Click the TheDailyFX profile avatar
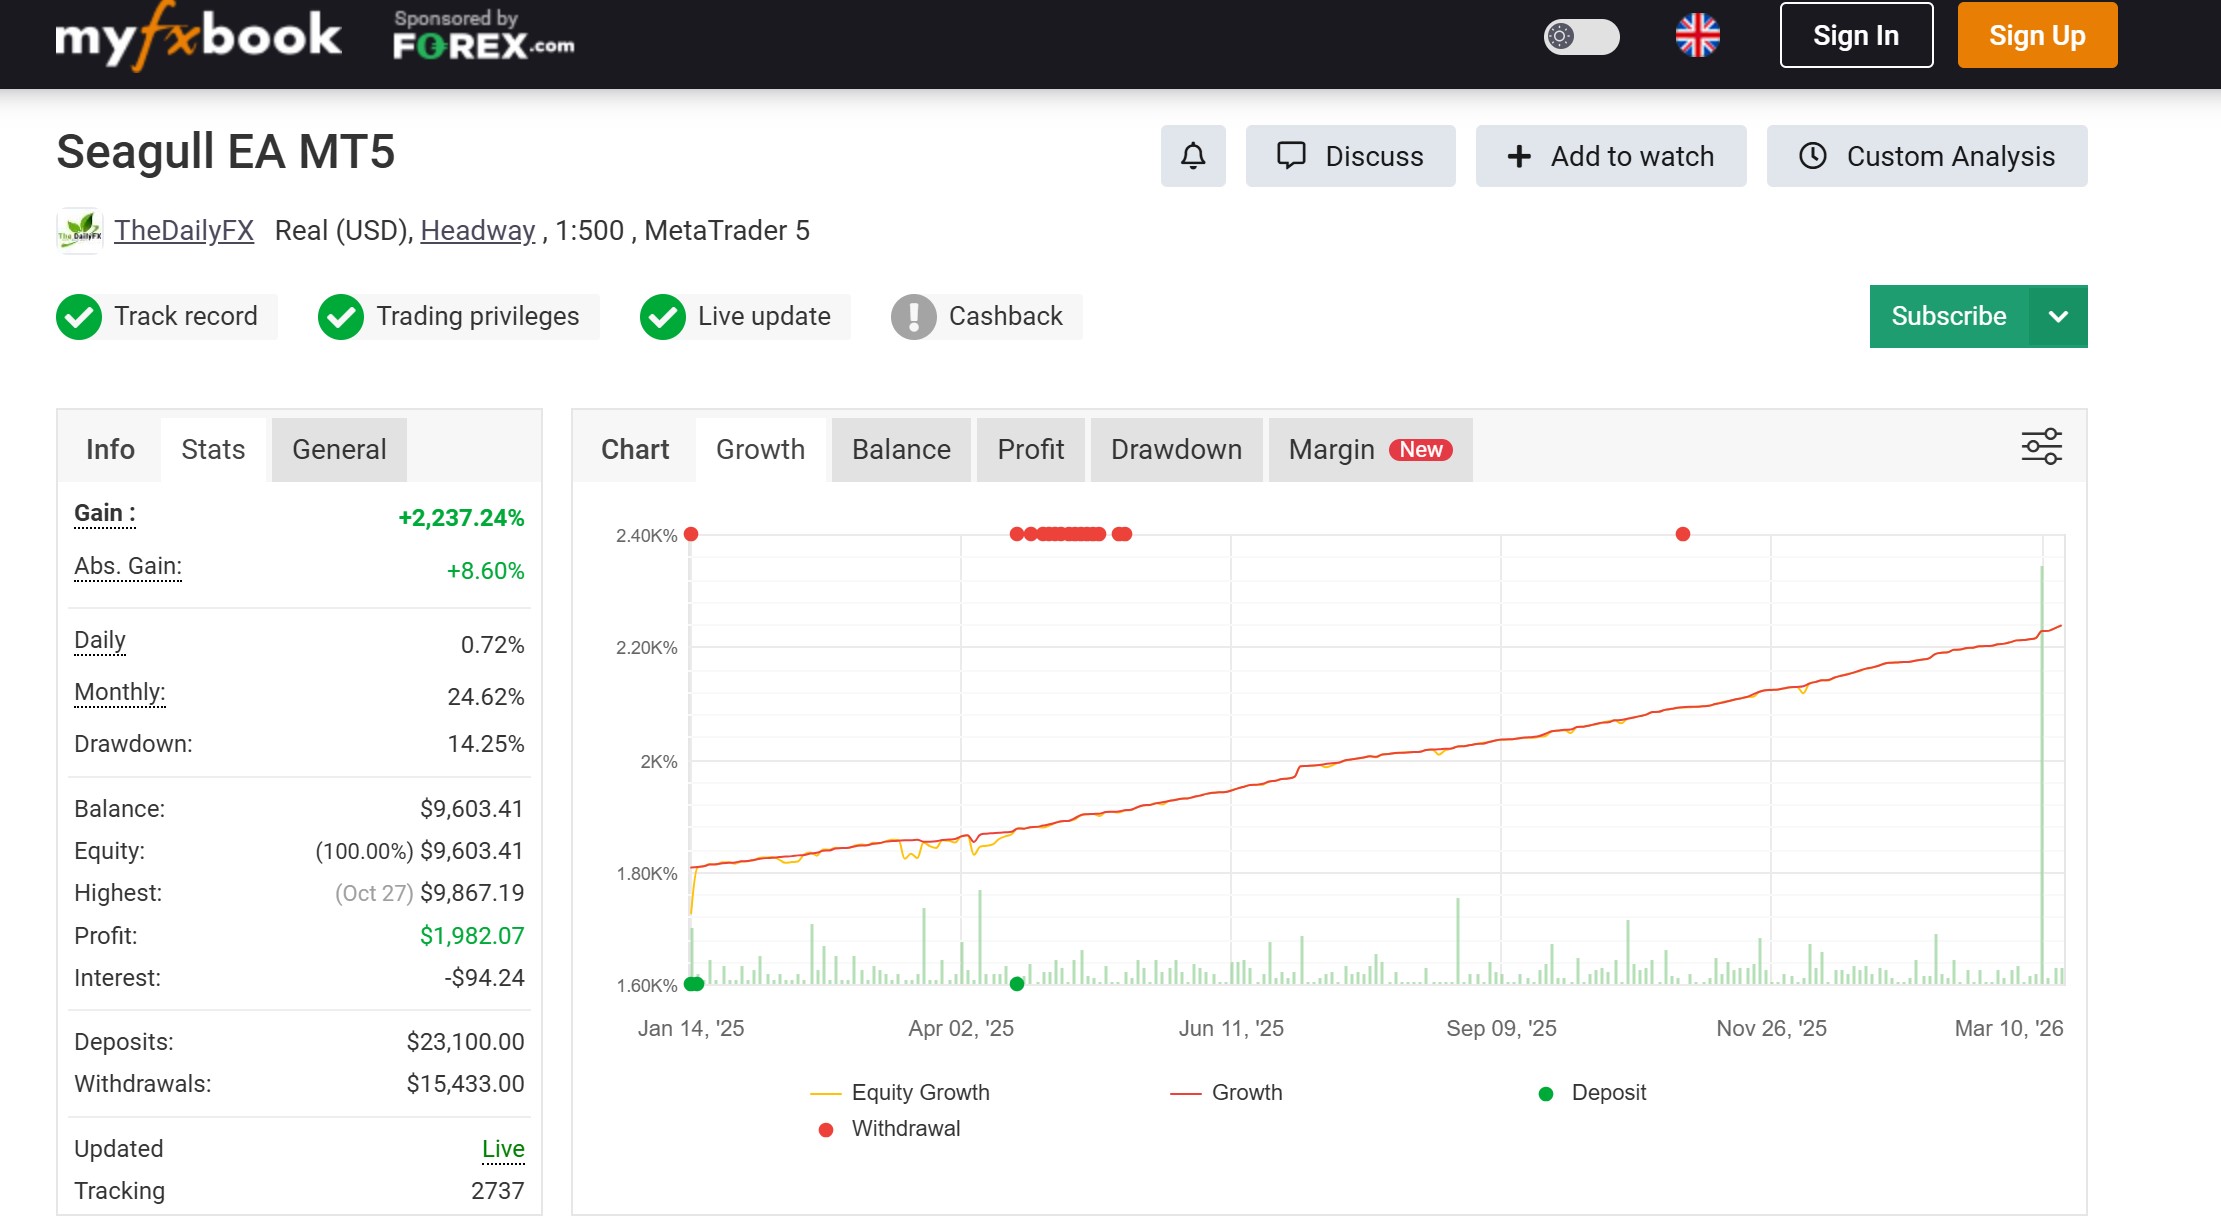 coord(79,230)
